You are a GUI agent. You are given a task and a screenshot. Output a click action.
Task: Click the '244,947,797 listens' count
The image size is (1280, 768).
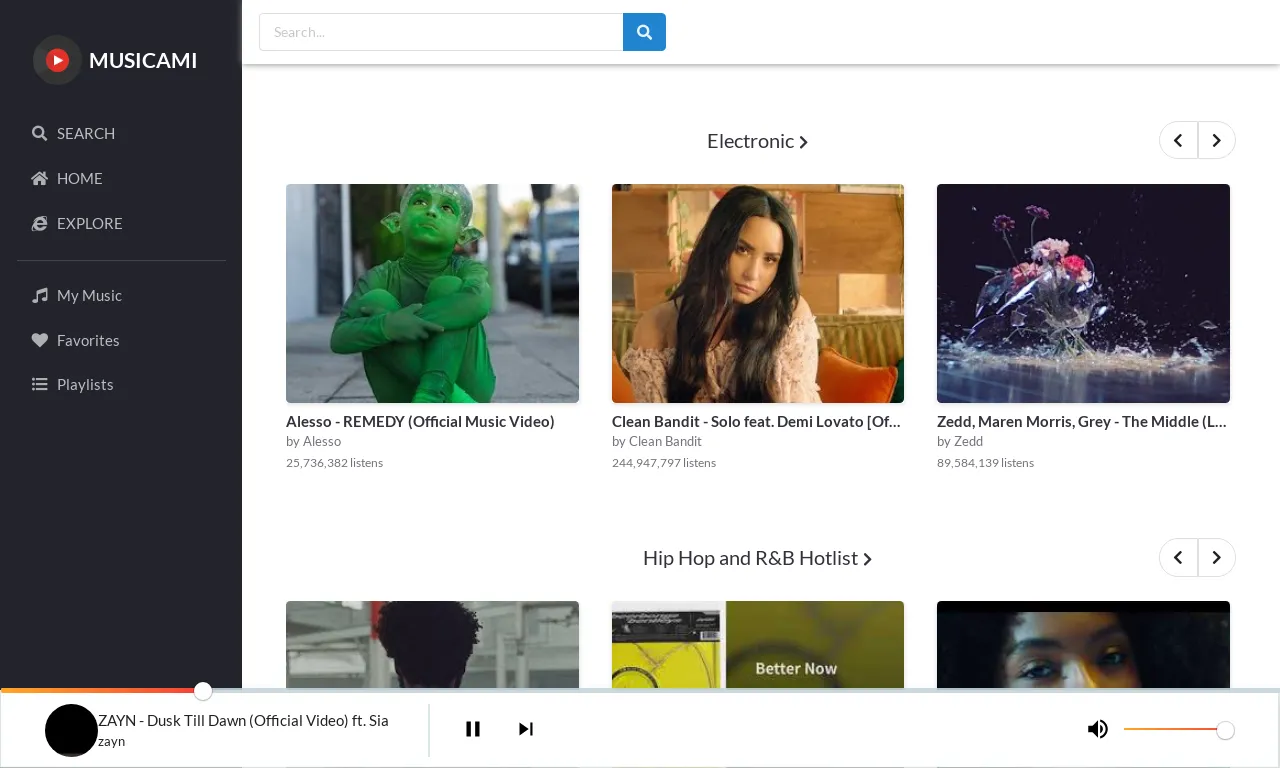[664, 462]
